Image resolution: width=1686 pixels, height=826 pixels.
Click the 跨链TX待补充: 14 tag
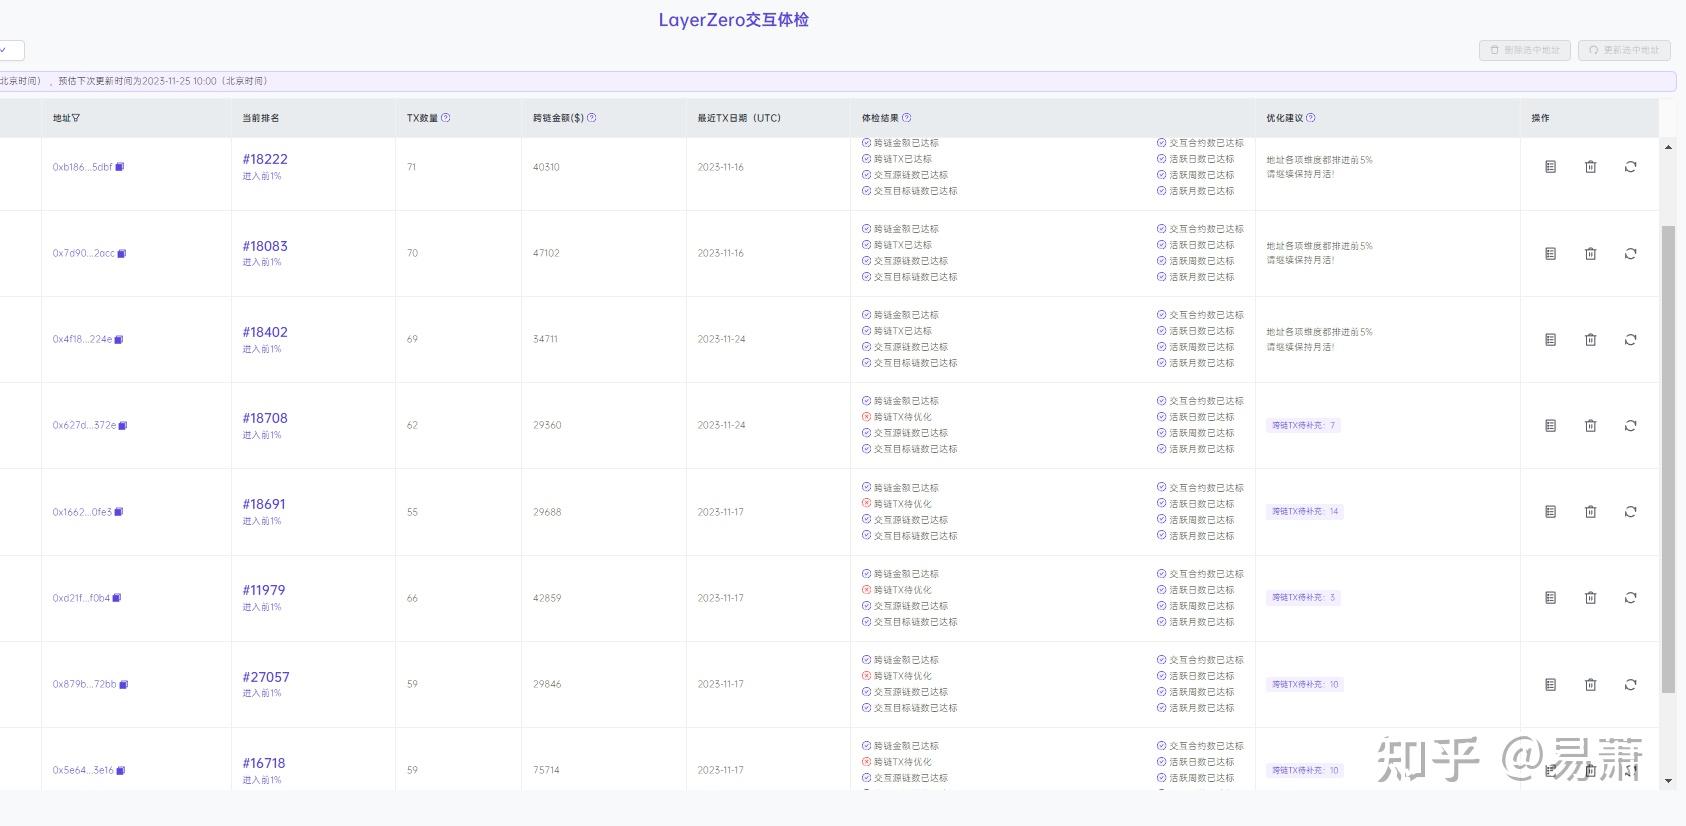1305,512
